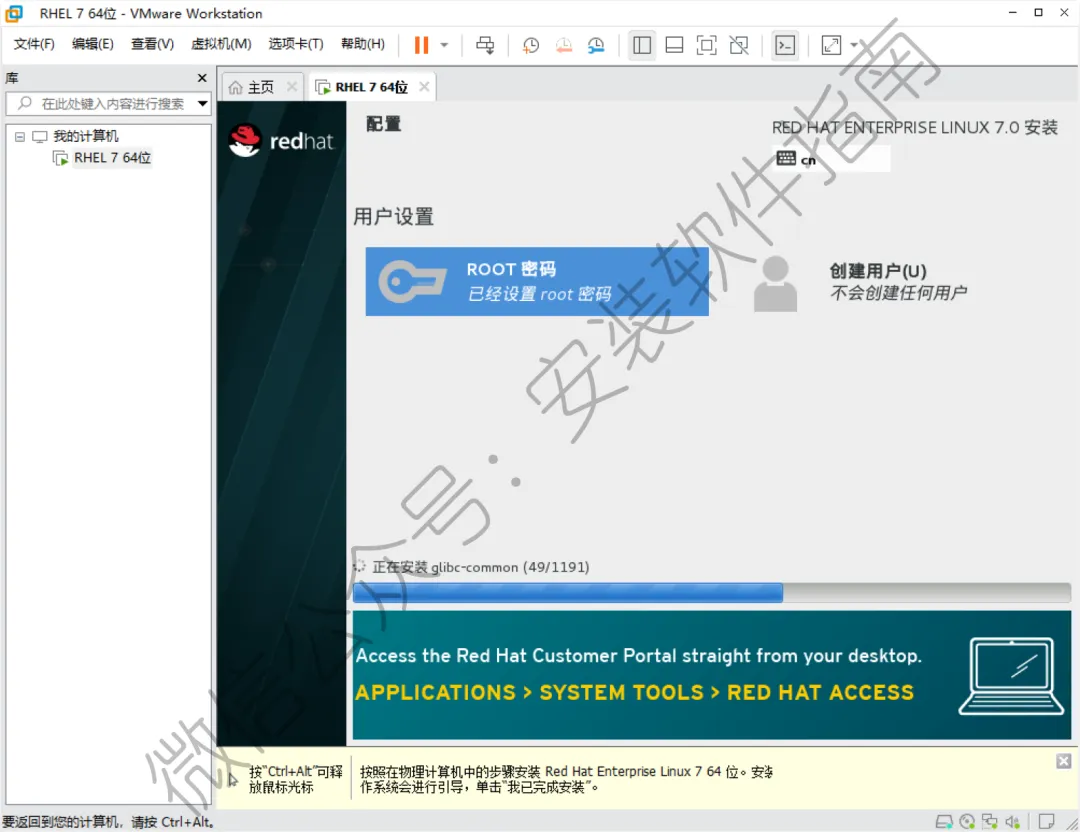The image size is (1080, 832).
Task: Select 我的计算机 in the library tree
Action: 85,136
